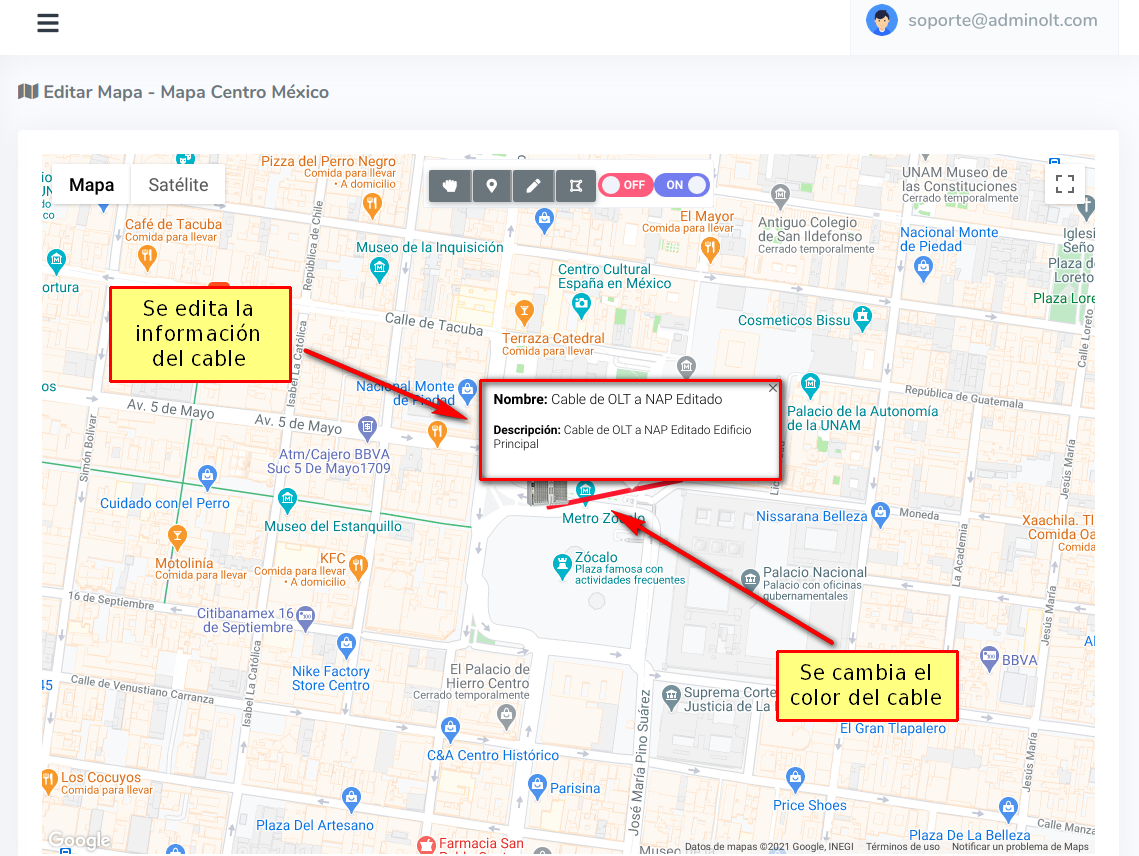The width and height of the screenshot is (1139, 856).
Task: Toggle fullscreen map view
Action: pos(1065,184)
